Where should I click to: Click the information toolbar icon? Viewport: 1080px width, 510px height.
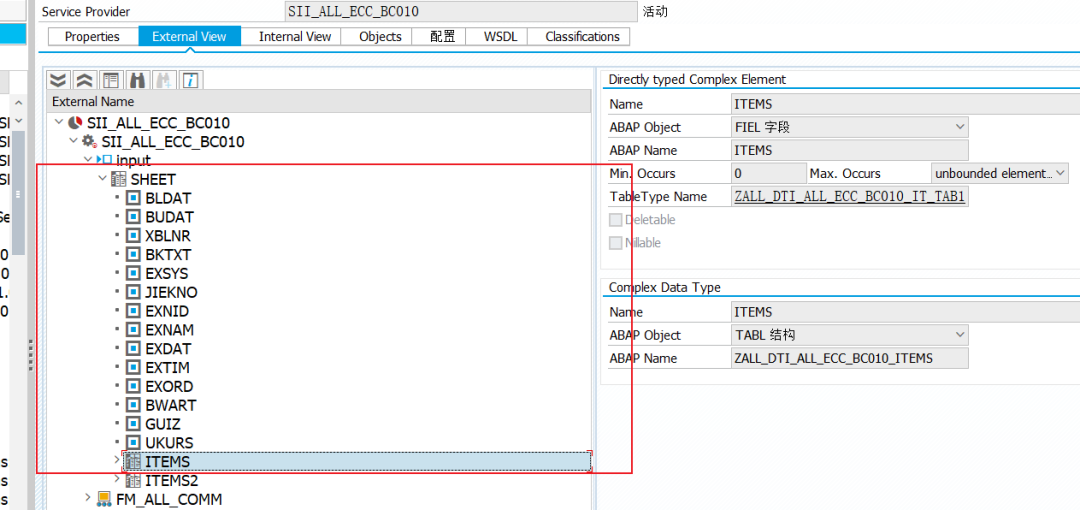(191, 80)
